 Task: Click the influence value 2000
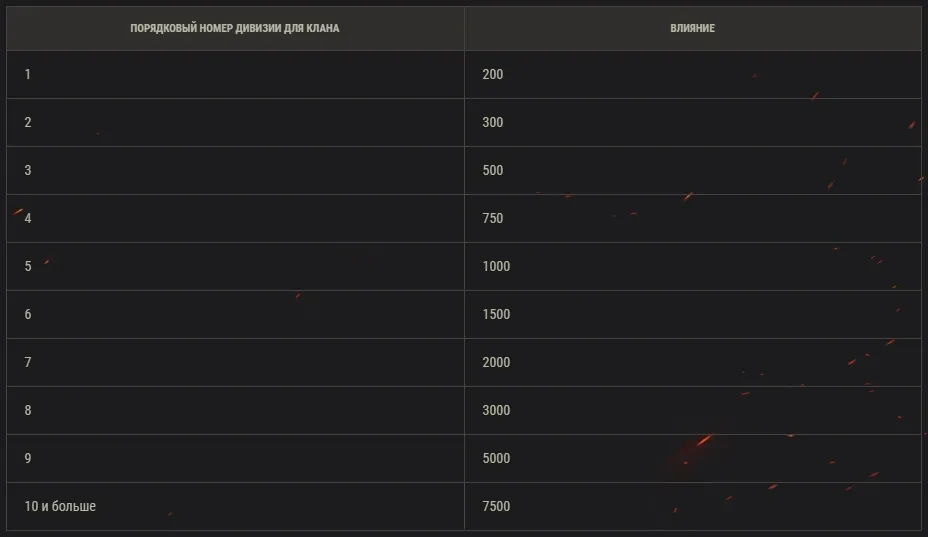(x=496, y=363)
